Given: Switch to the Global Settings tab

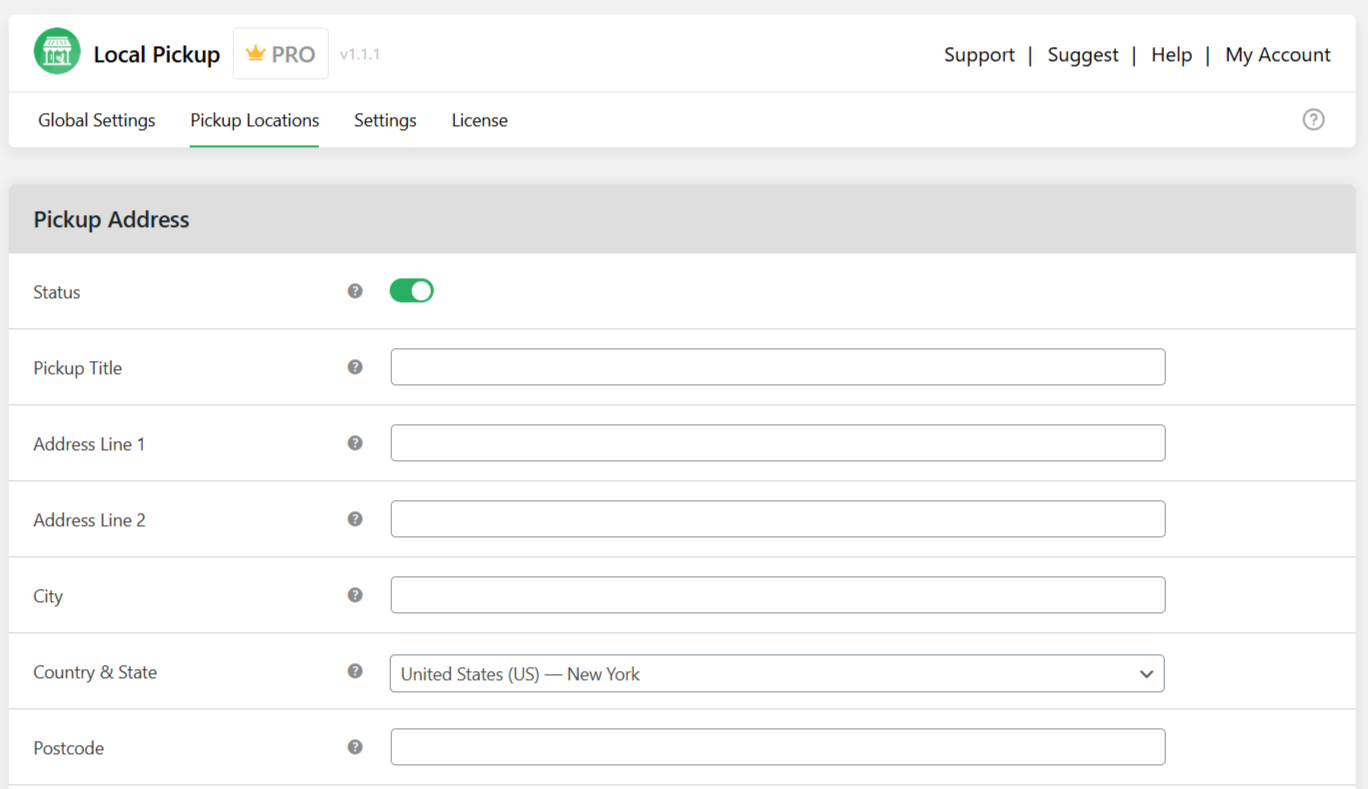Looking at the screenshot, I should tap(97, 120).
